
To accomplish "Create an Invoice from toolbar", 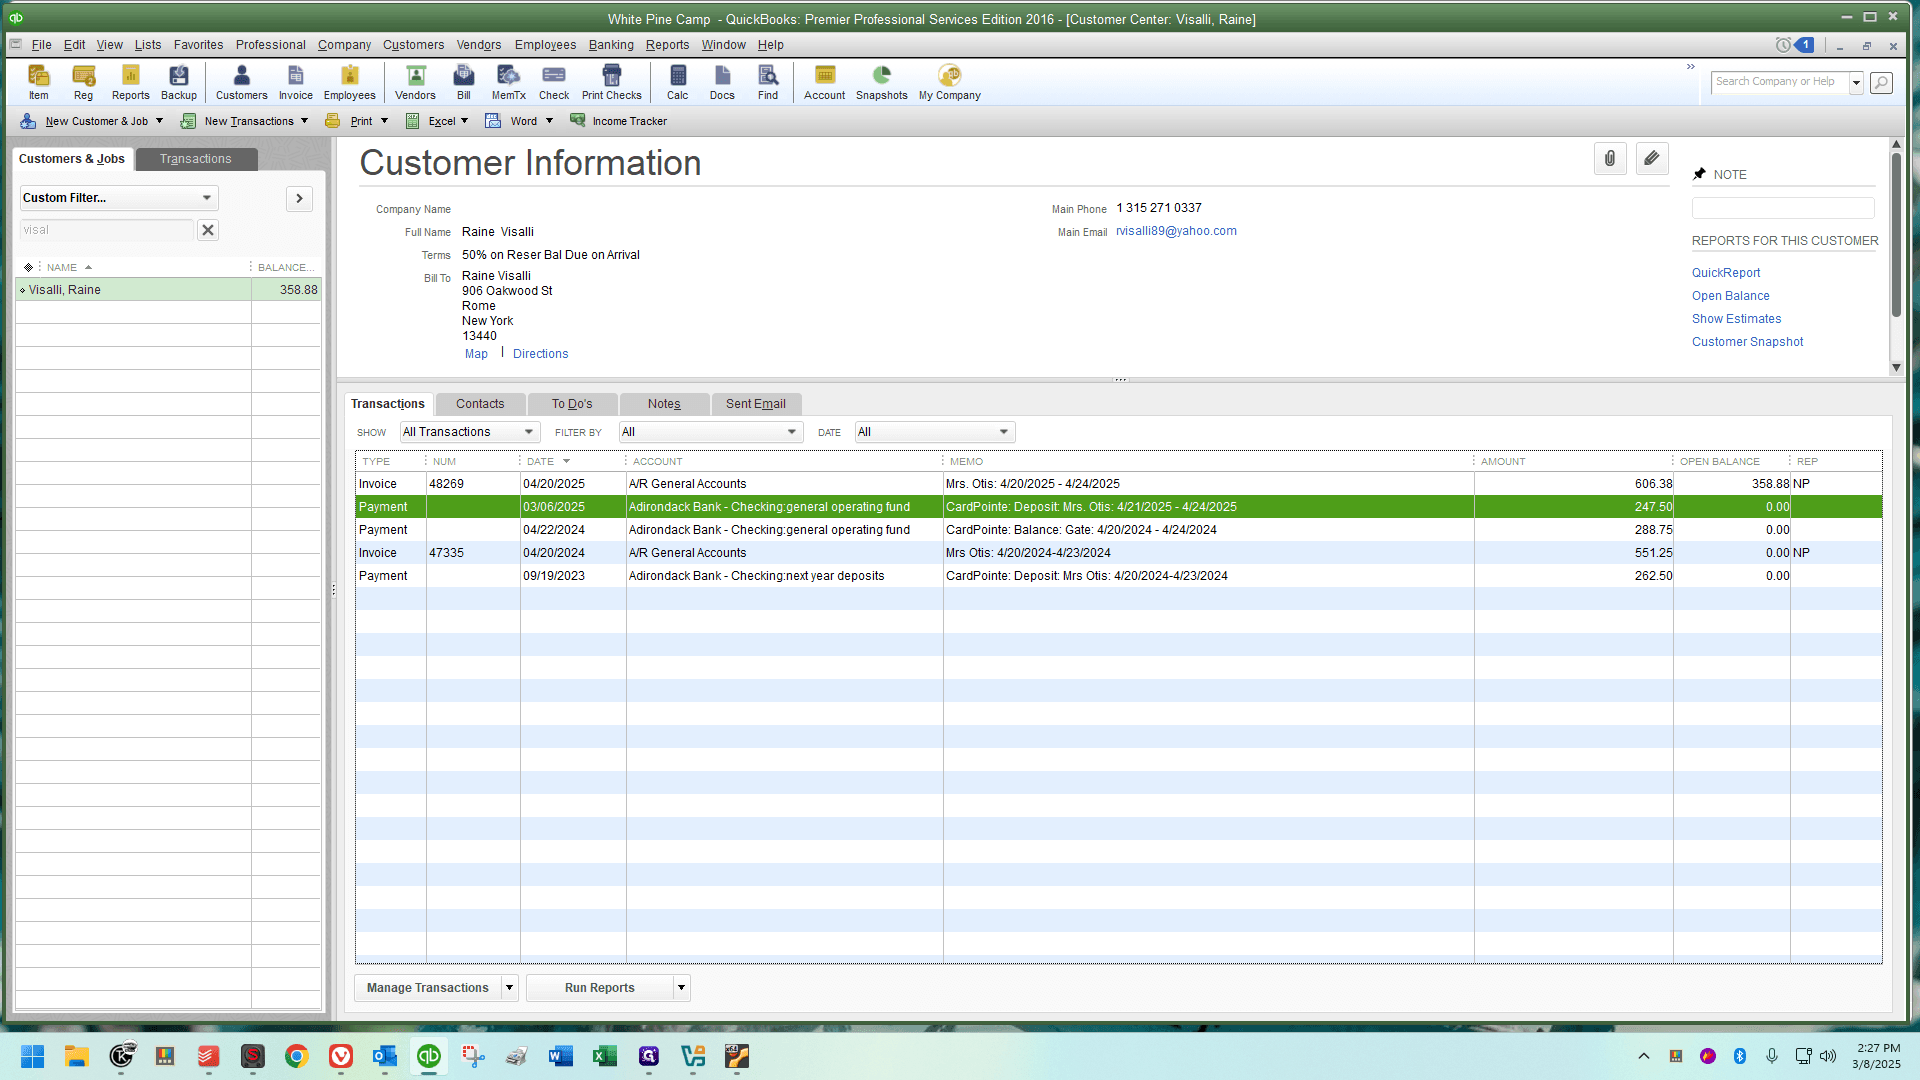I will pyautogui.click(x=296, y=82).
